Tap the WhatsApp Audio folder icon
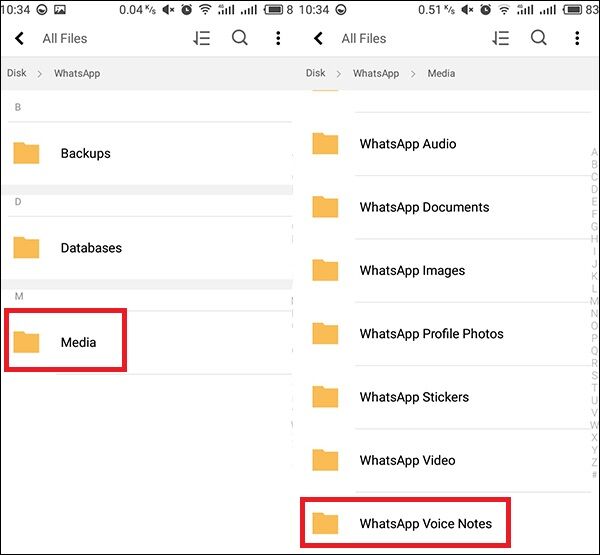The width and height of the screenshot is (600, 555). click(x=325, y=144)
